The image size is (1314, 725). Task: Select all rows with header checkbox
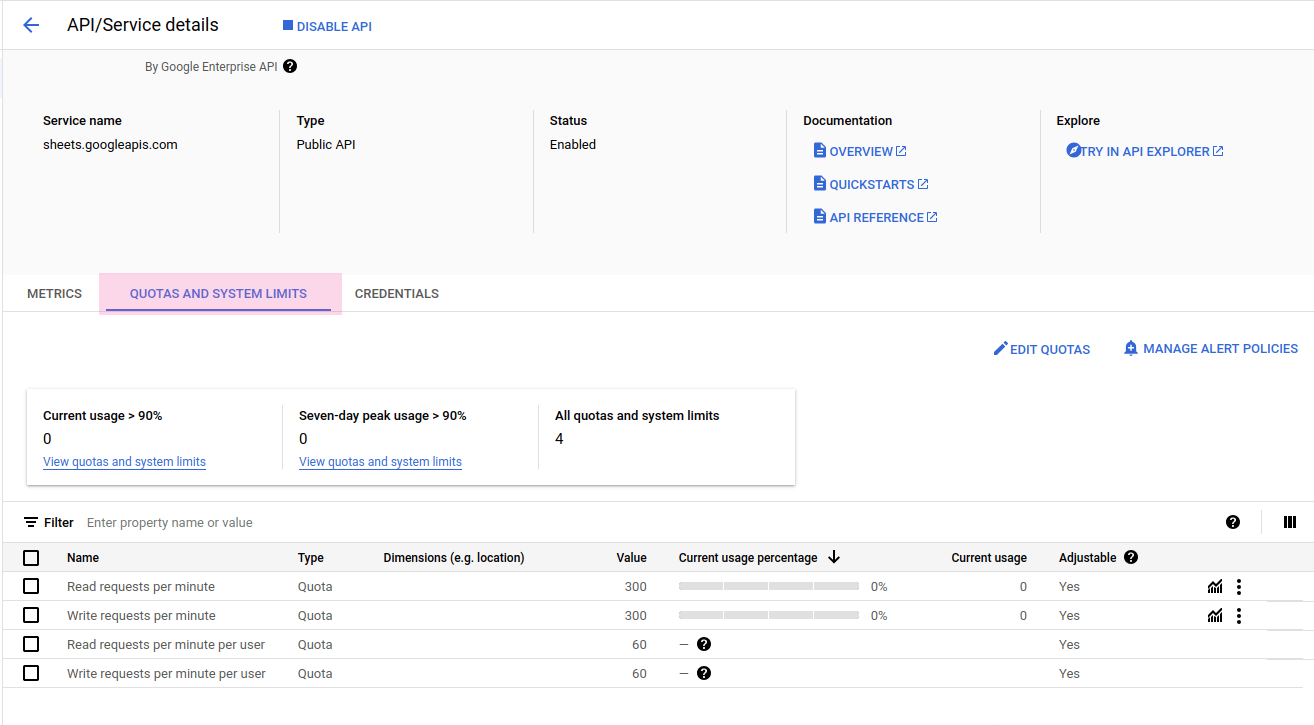pyautogui.click(x=31, y=558)
